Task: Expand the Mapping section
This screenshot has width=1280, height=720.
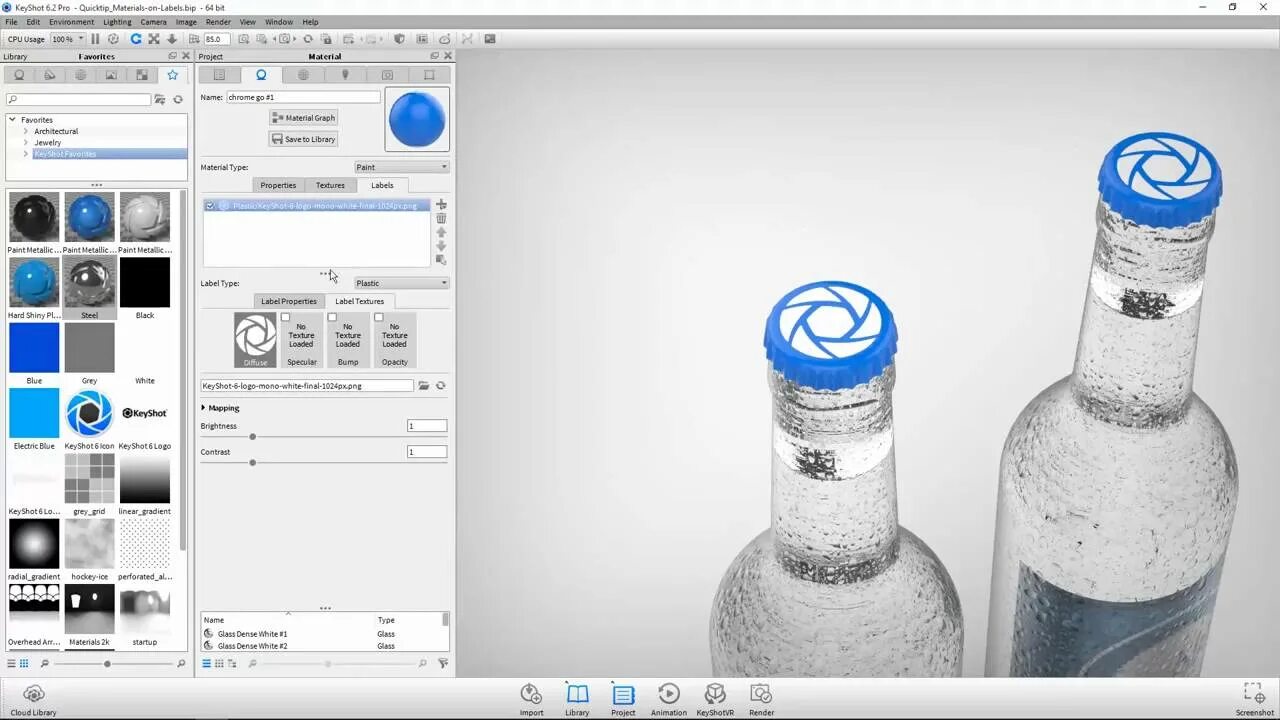Action: tap(204, 408)
